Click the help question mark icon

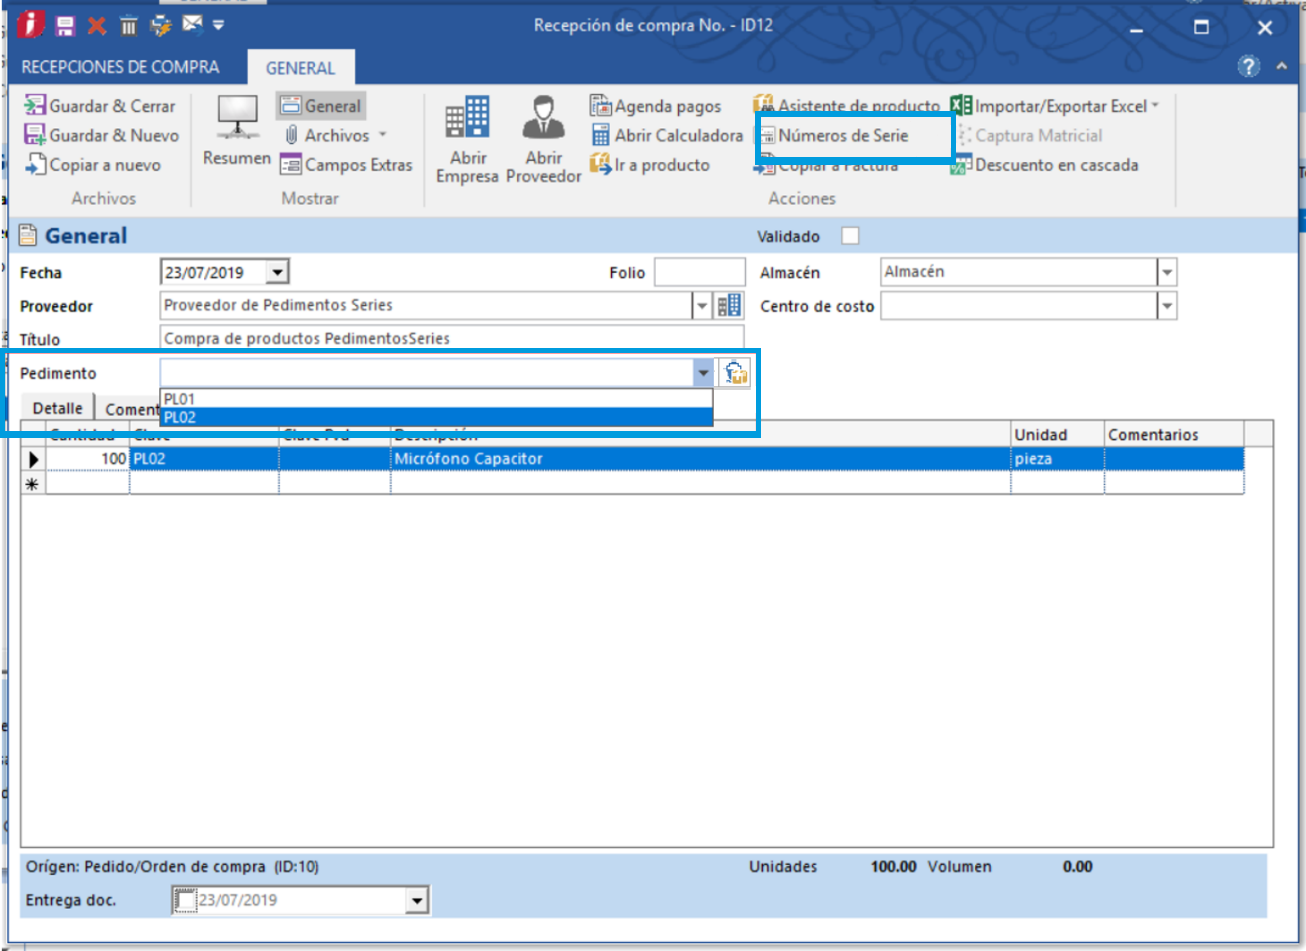pyautogui.click(x=1249, y=67)
